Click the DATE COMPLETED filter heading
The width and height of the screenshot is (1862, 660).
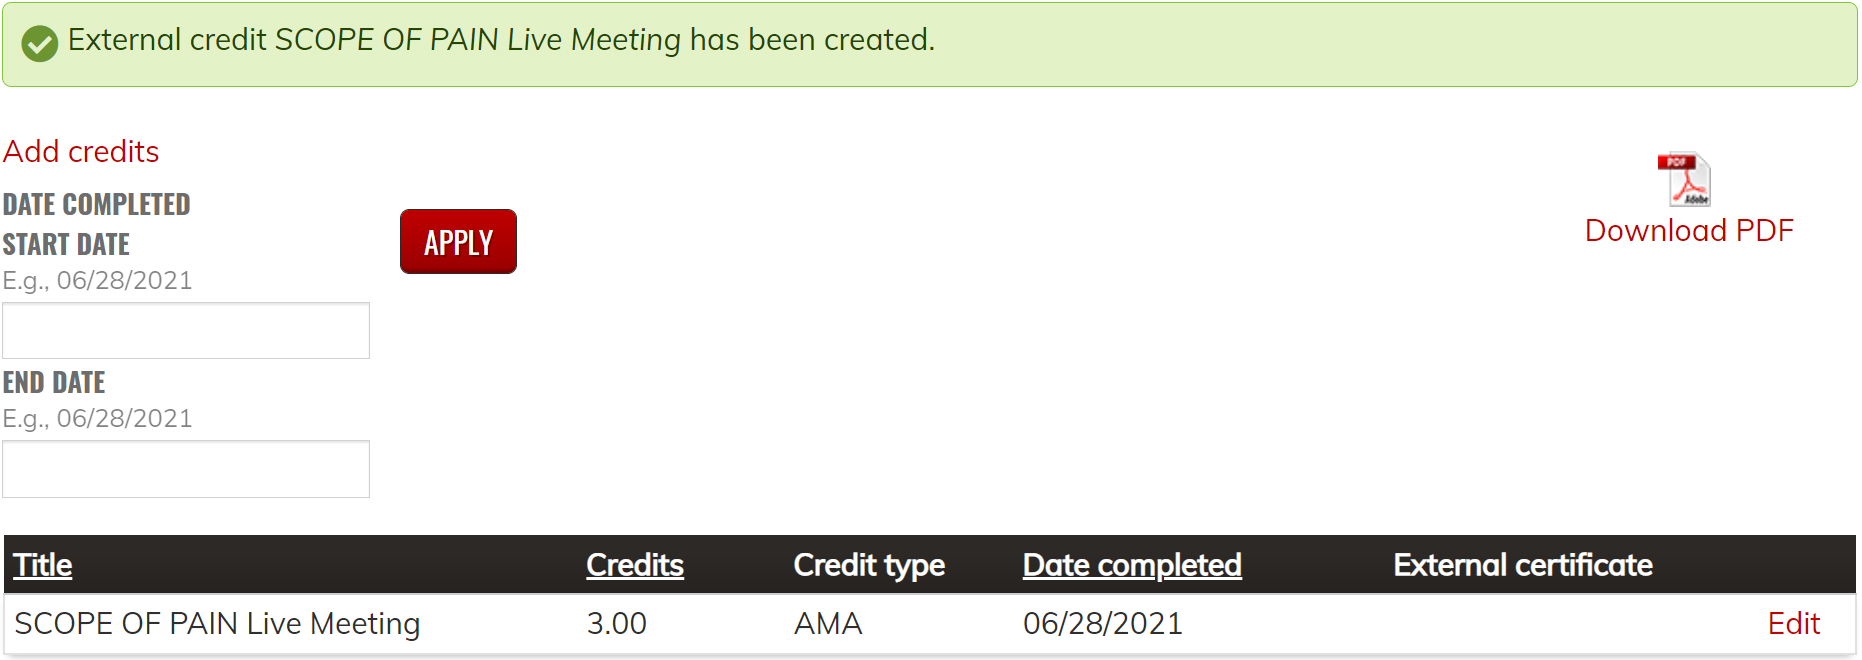[x=96, y=205]
